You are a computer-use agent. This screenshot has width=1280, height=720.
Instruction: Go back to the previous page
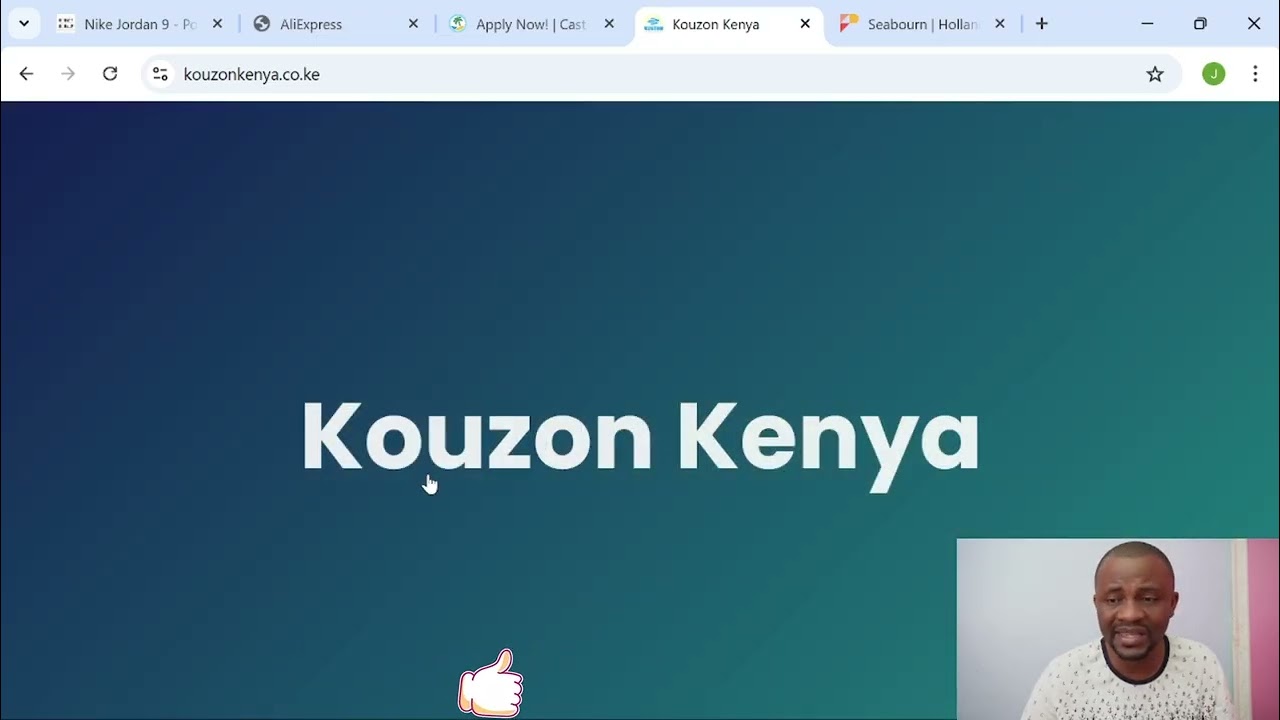coord(27,74)
